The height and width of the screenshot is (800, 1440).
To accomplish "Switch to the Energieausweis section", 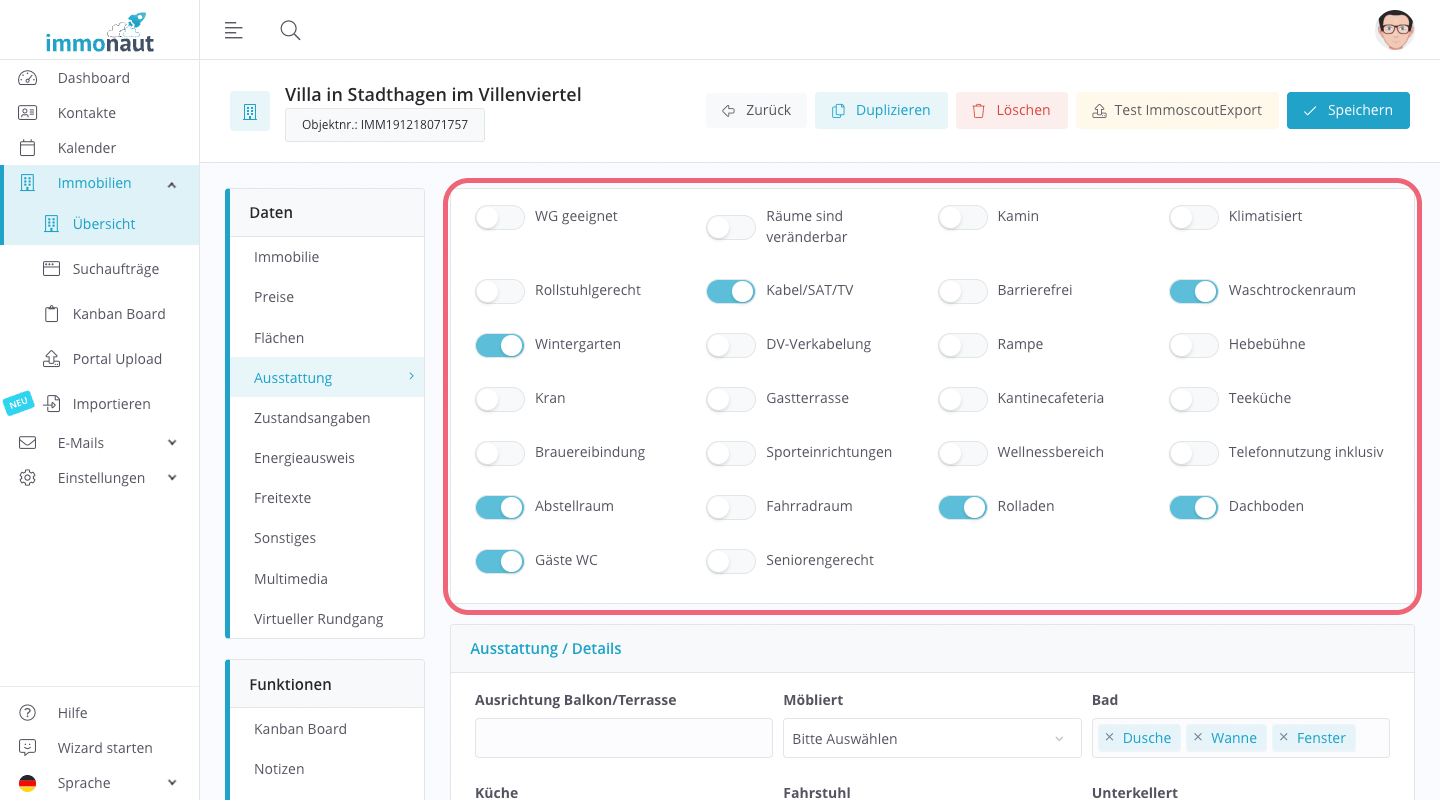I will click(x=304, y=458).
